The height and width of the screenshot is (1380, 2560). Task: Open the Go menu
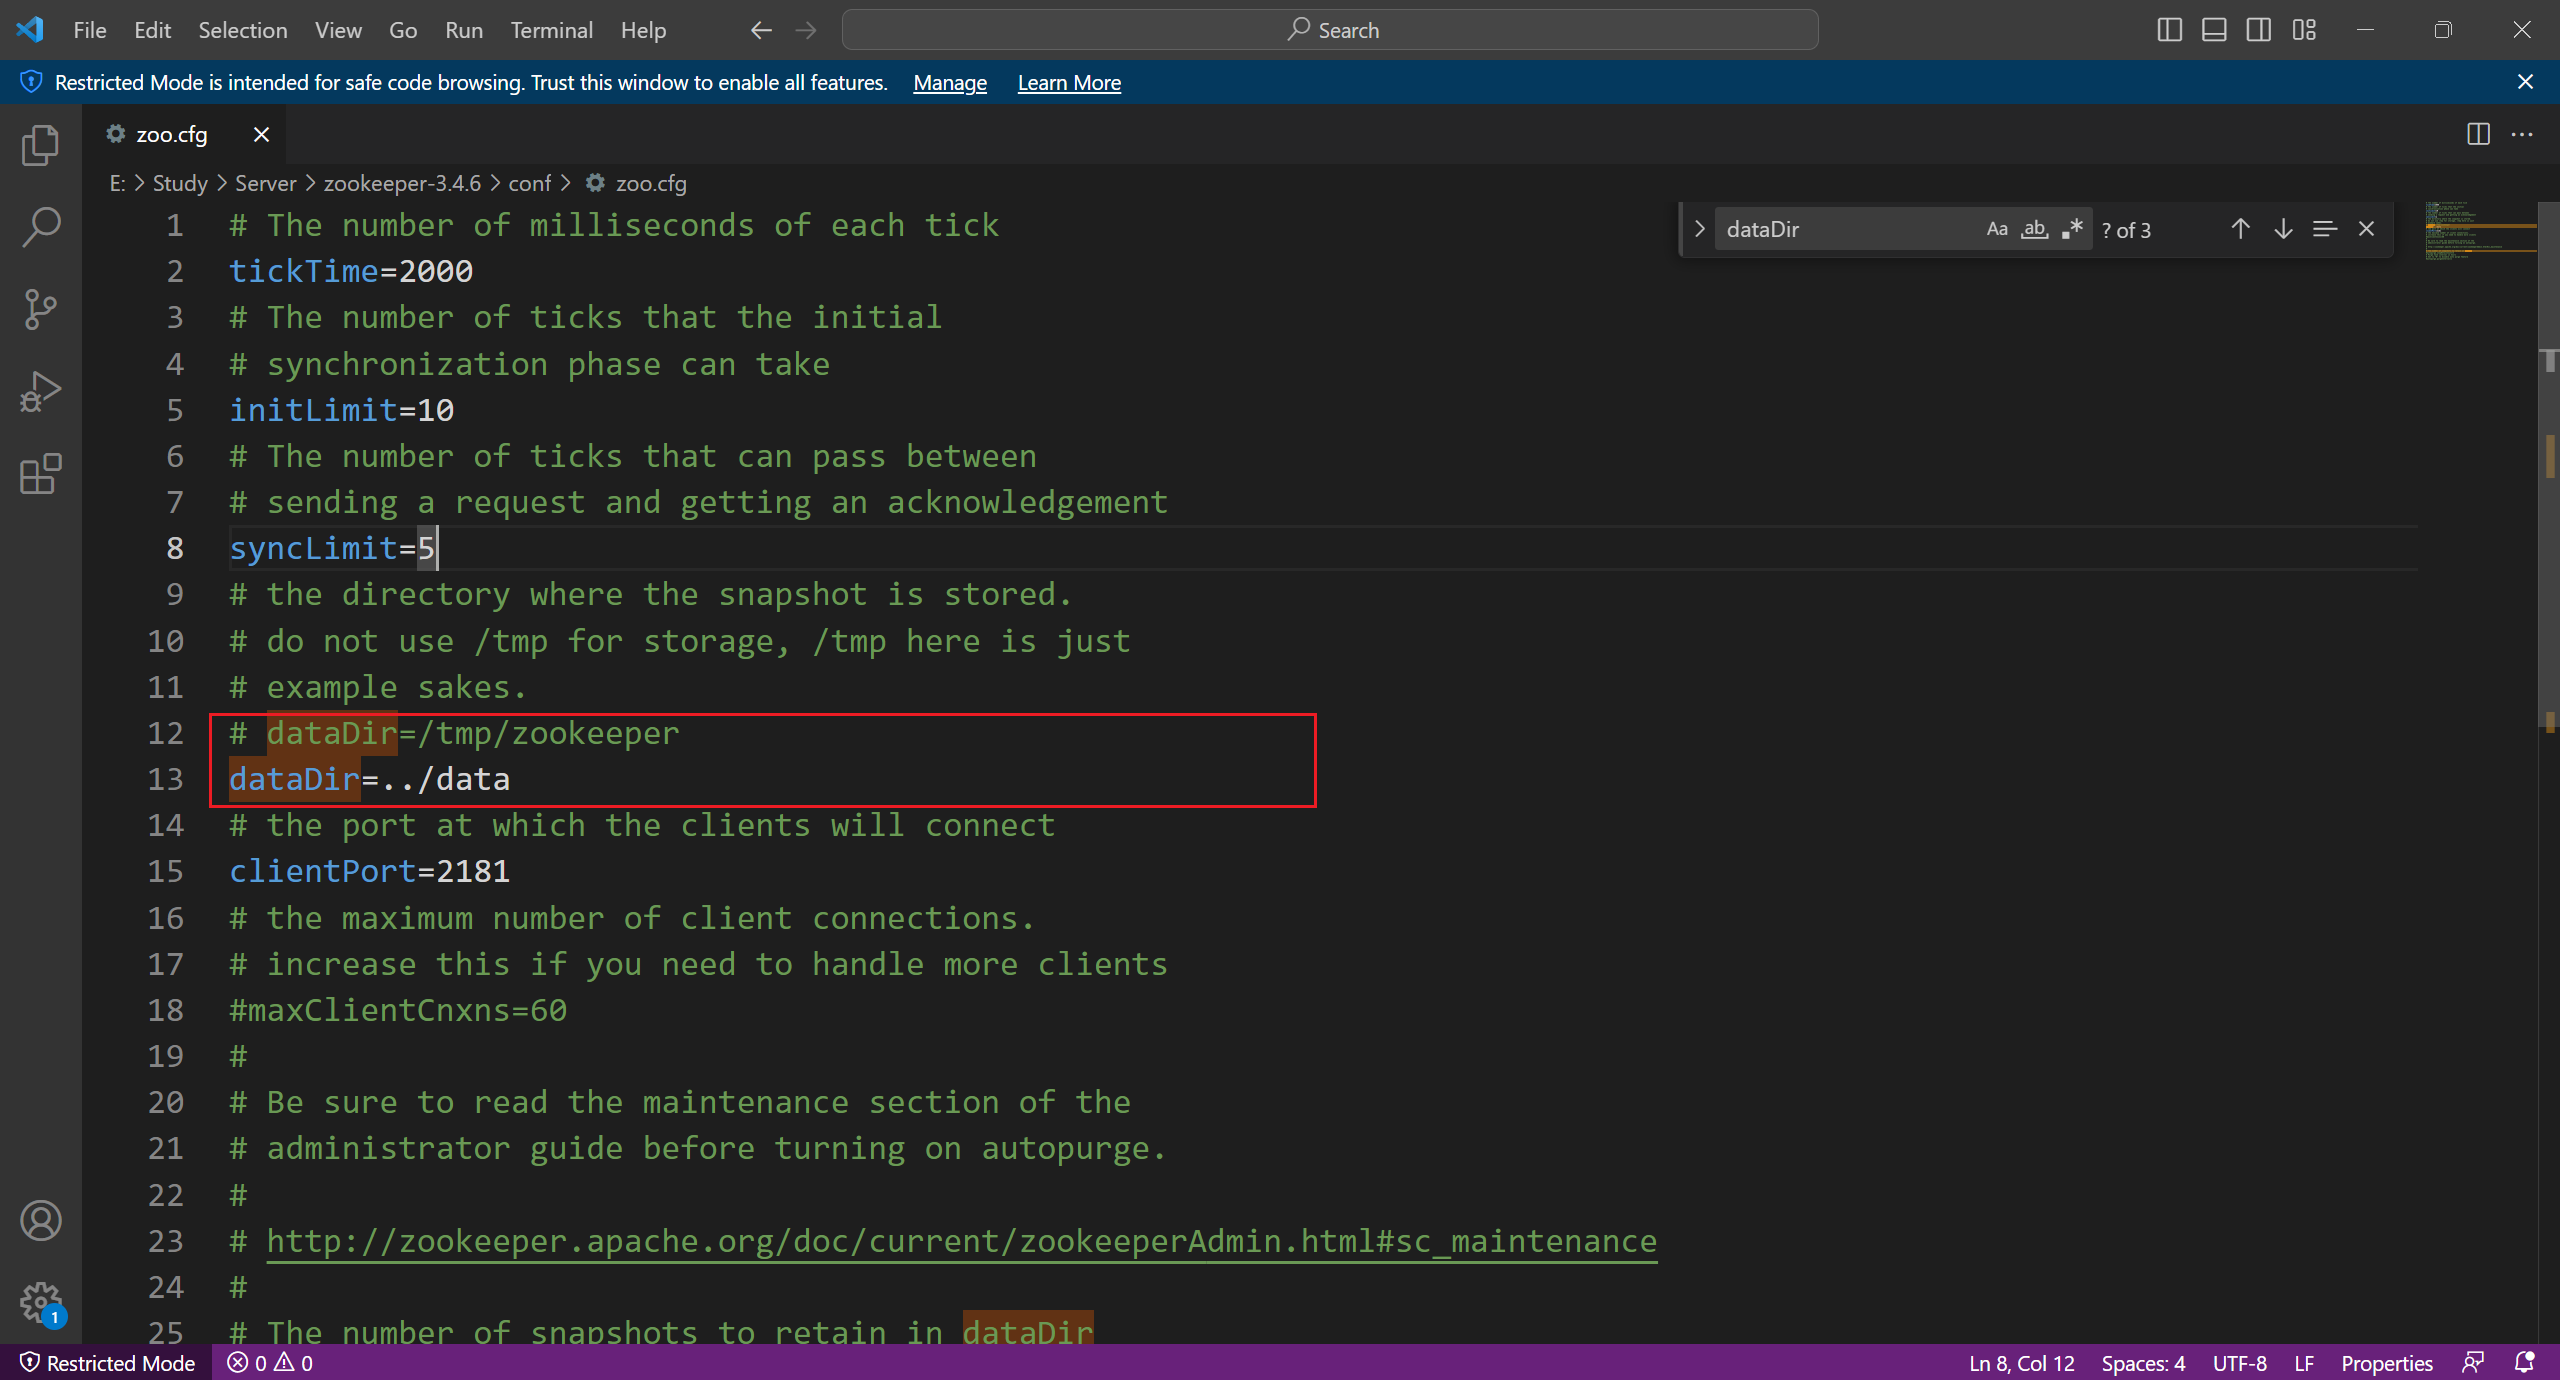(403, 30)
